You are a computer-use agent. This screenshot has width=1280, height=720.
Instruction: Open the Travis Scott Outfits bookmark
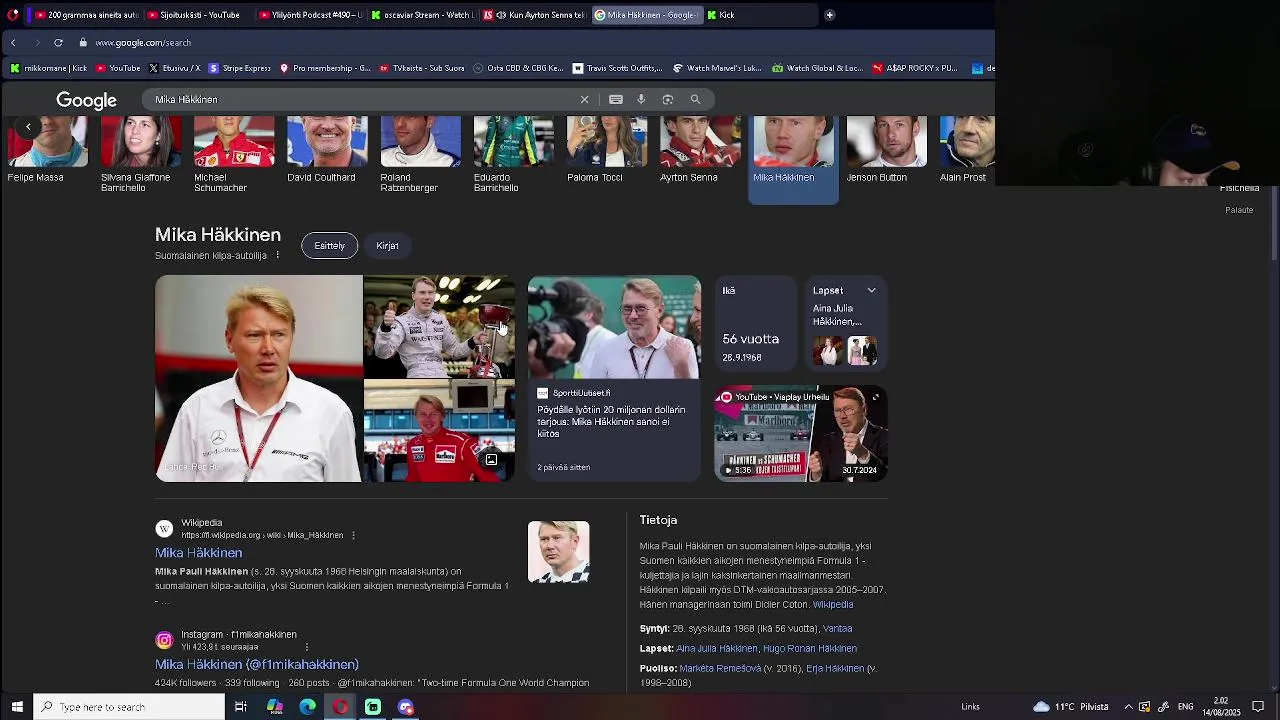617,69
